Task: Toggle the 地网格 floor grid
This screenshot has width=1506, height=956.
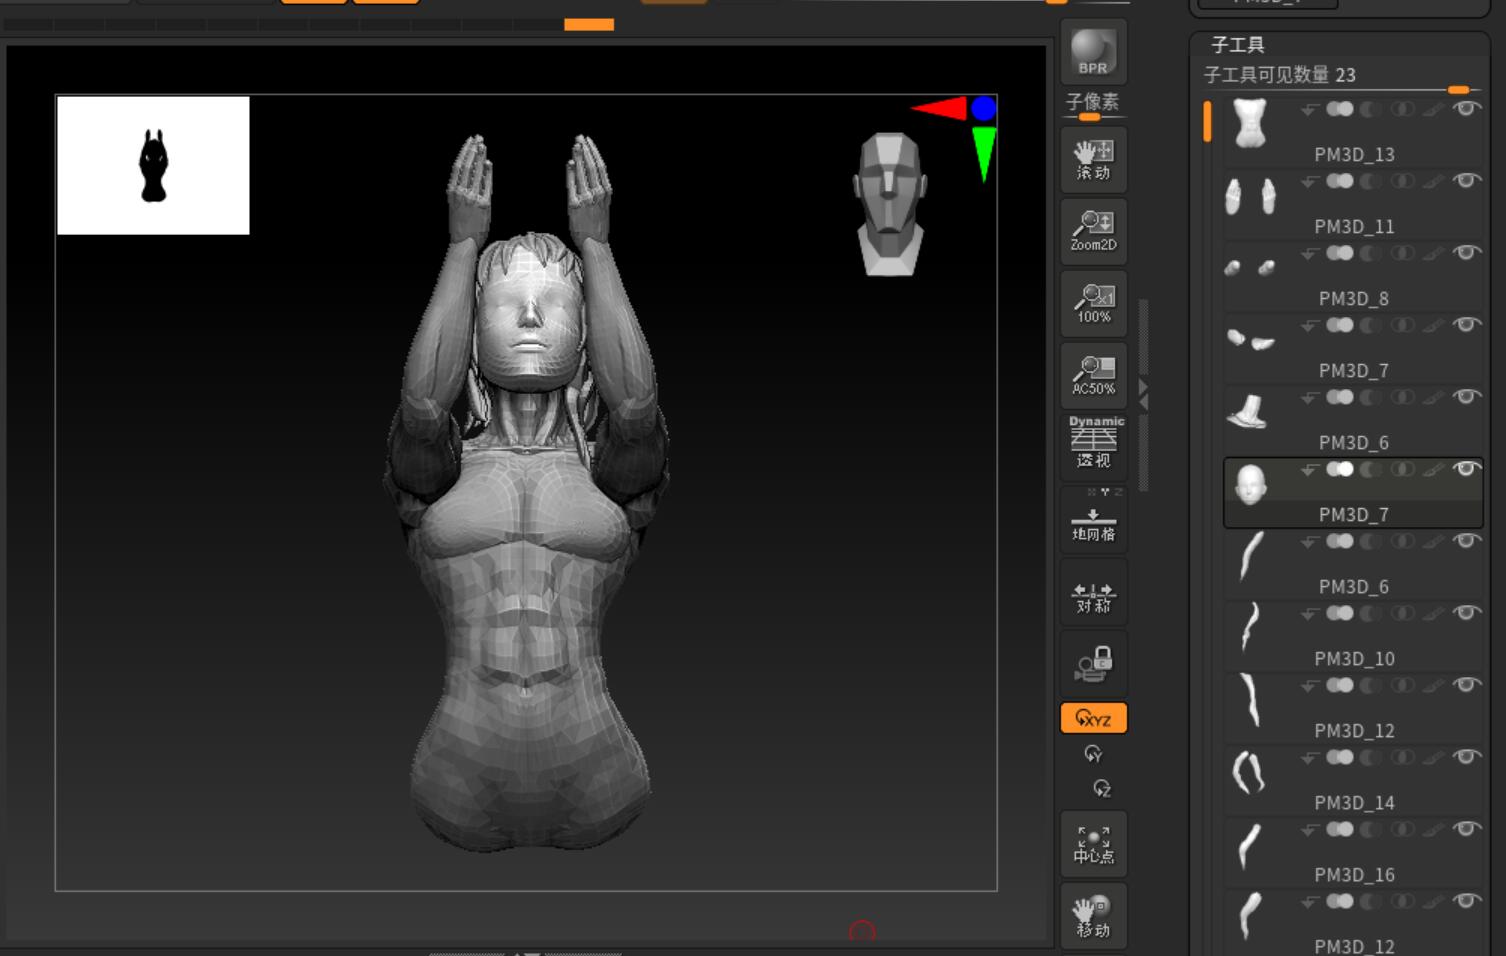Action: coord(1093,521)
